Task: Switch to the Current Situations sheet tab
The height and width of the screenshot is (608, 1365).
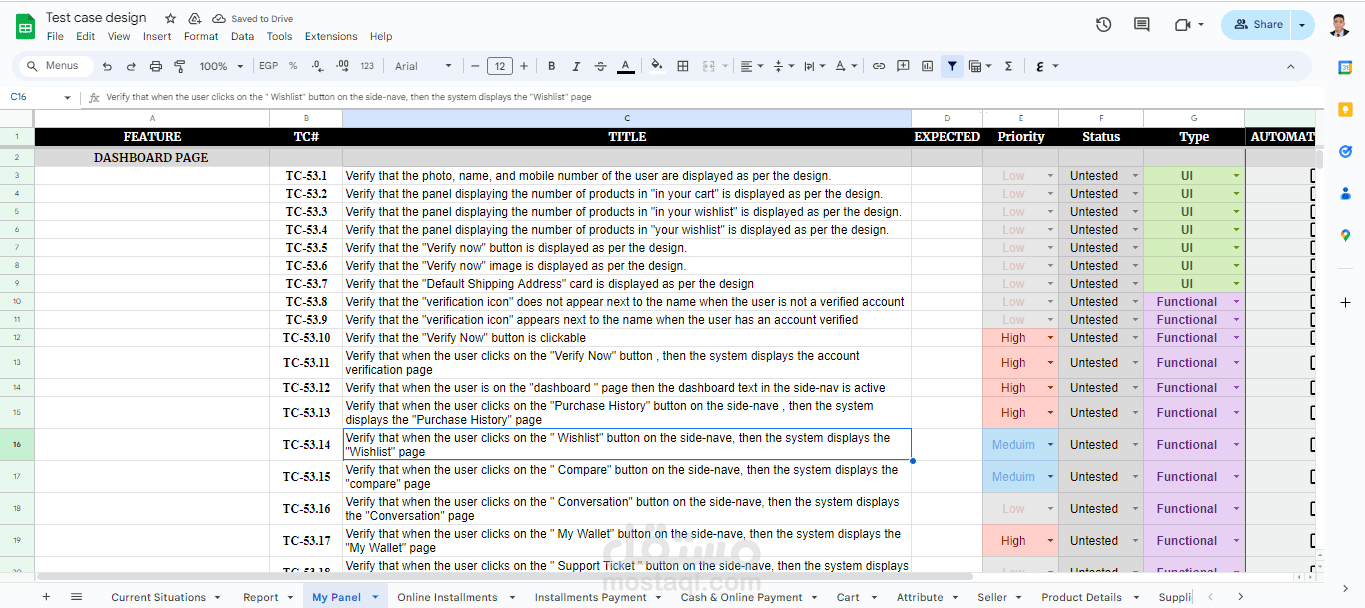Action: [x=165, y=597]
